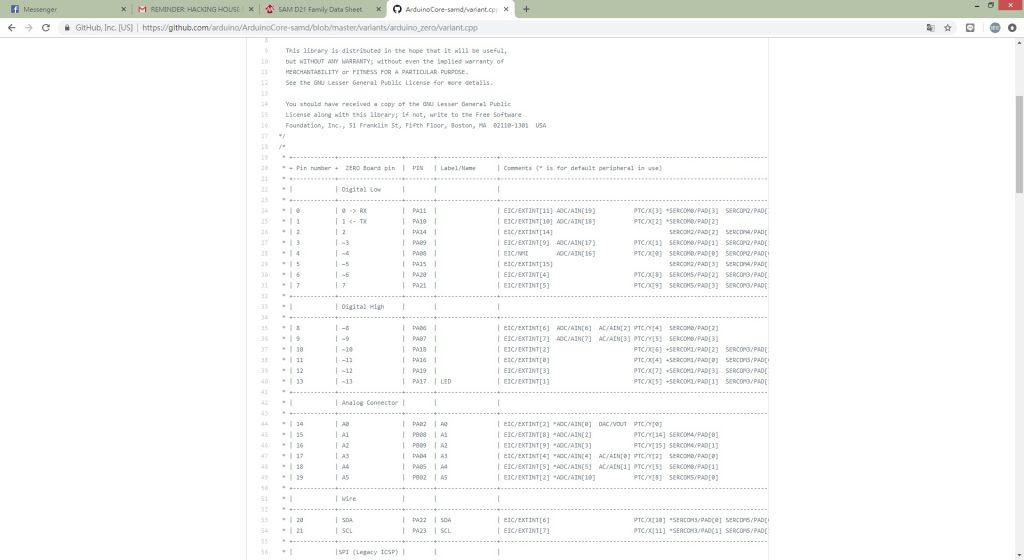Screen dimensions: 1024x560
Task: View site info via the padlock icon
Action: pyautogui.click(x=67, y=27)
